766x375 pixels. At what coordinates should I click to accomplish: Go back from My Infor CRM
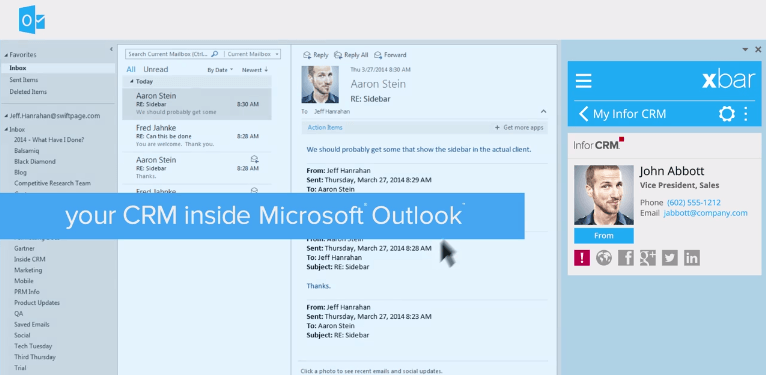tap(583, 114)
